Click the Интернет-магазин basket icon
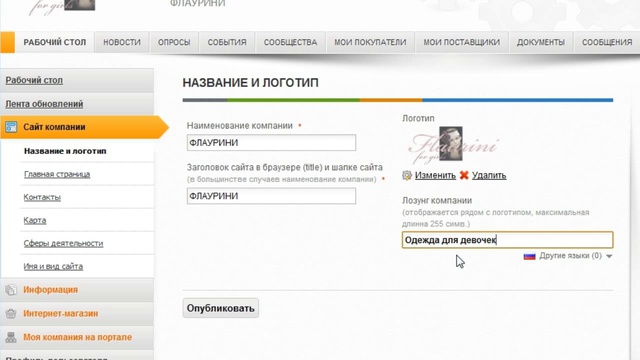Viewport: 640px width, 360px height. click(11, 313)
